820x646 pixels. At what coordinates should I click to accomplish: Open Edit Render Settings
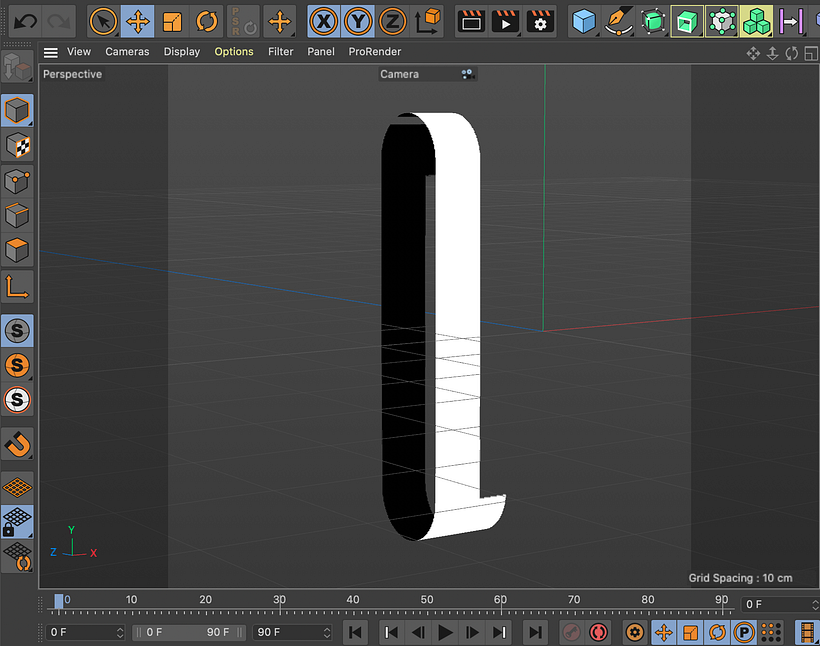539,21
